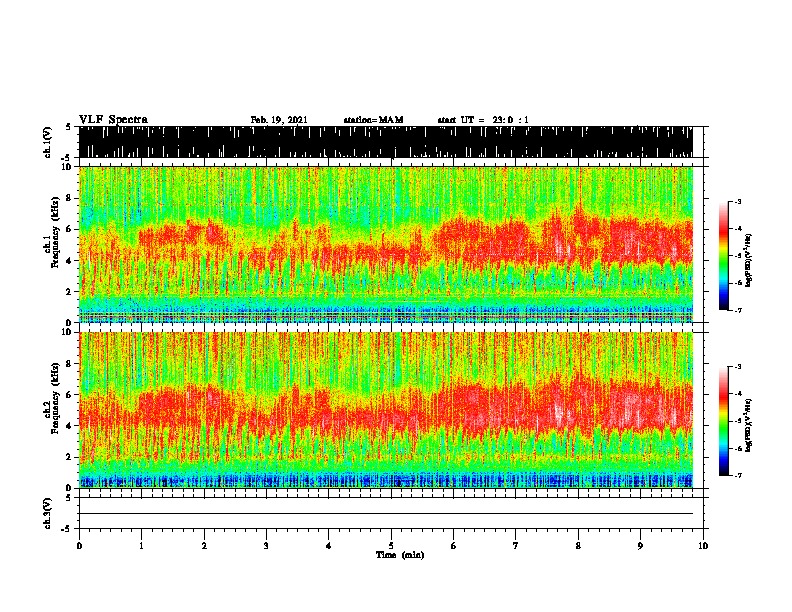
Task: Click the flat trace line in ch.3 panel
Action: (386, 514)
